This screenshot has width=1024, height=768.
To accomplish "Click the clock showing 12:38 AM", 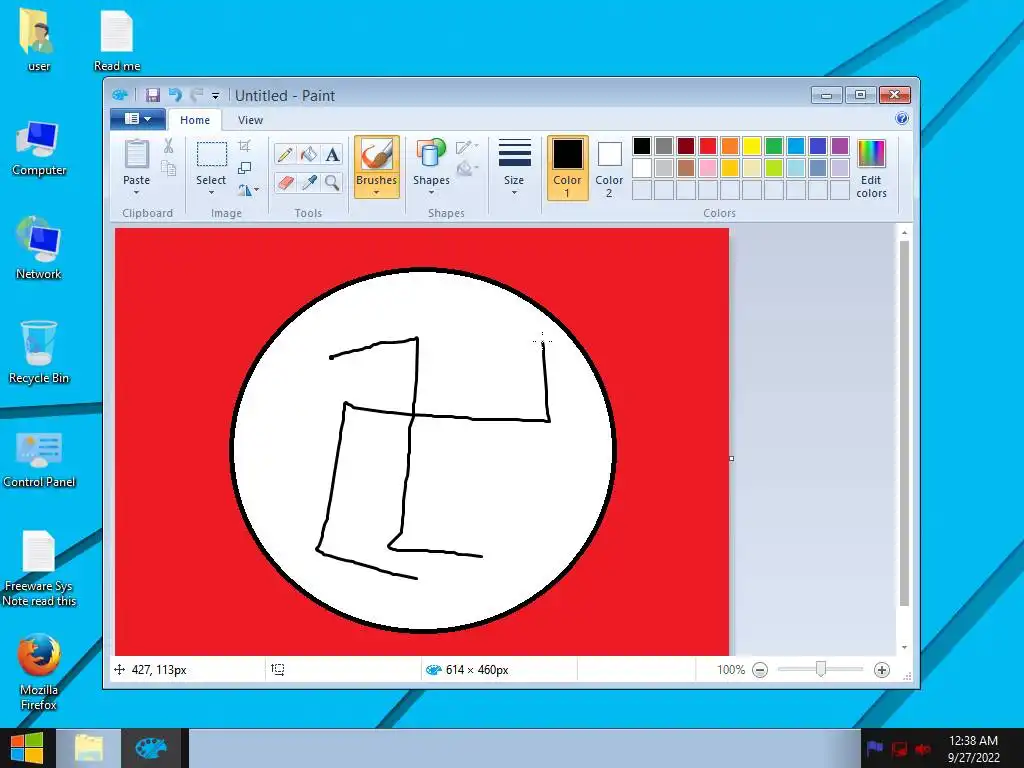I will [973, 741].
